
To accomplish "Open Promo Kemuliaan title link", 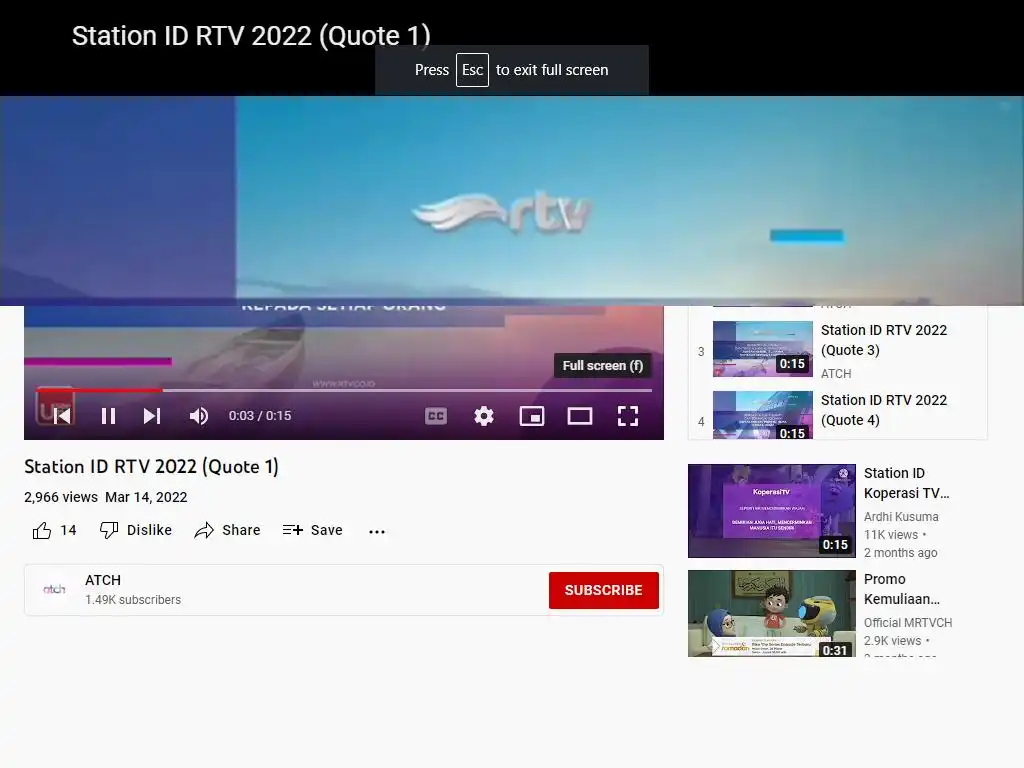I will (901, 589).
